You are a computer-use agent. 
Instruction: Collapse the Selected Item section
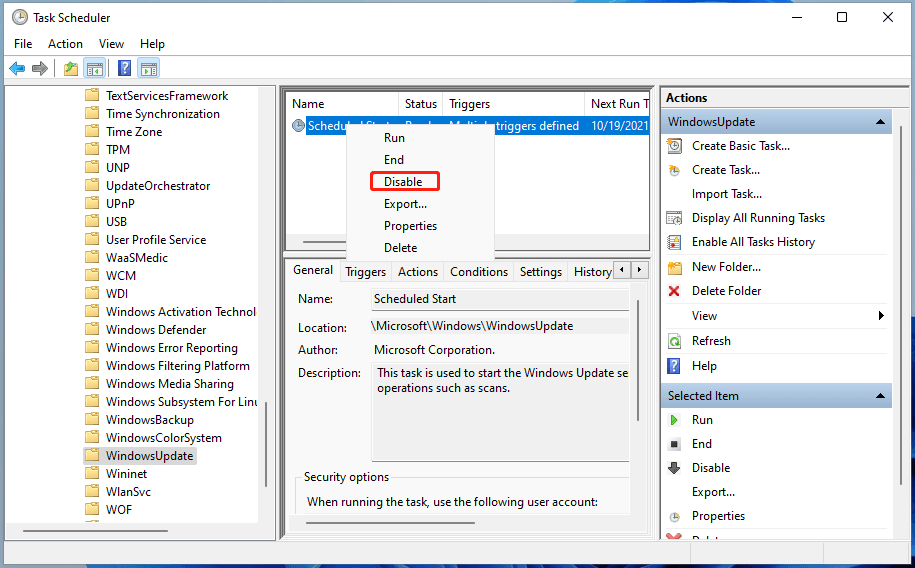(881, 396)
